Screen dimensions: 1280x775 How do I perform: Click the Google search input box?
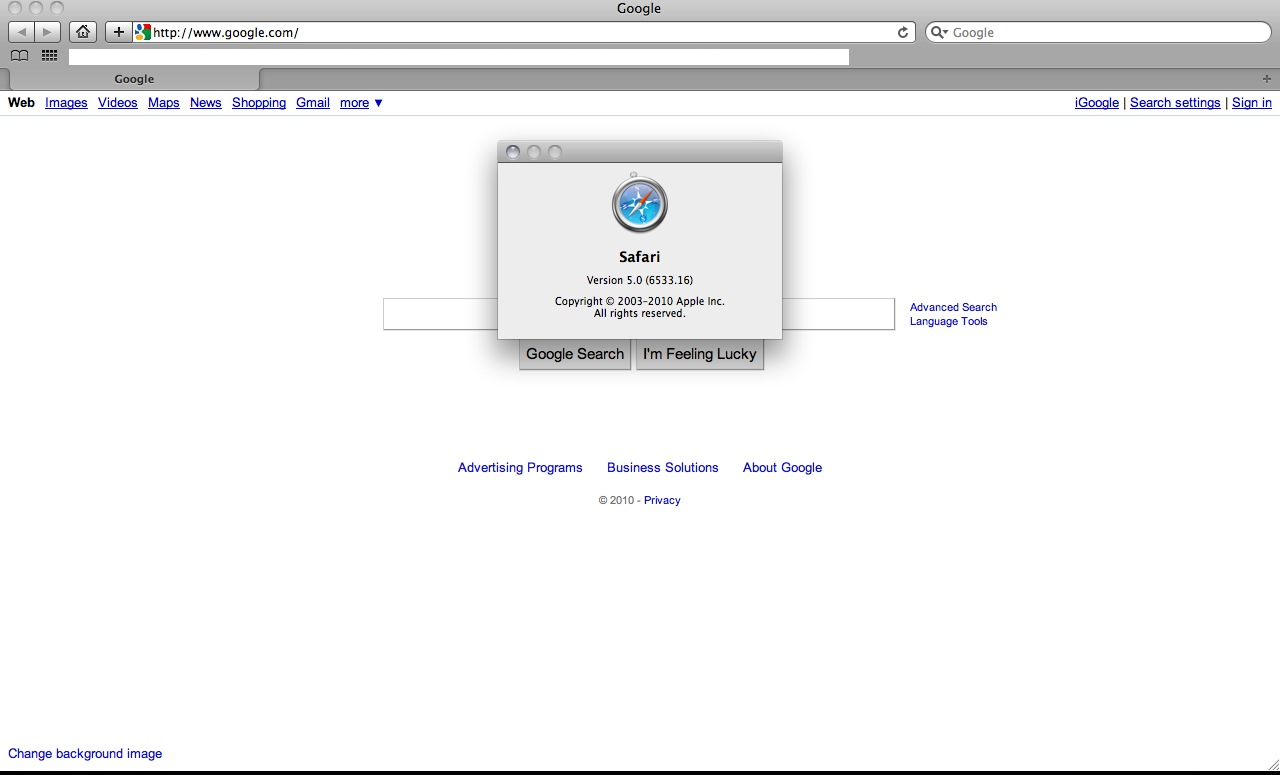point(639,314)
